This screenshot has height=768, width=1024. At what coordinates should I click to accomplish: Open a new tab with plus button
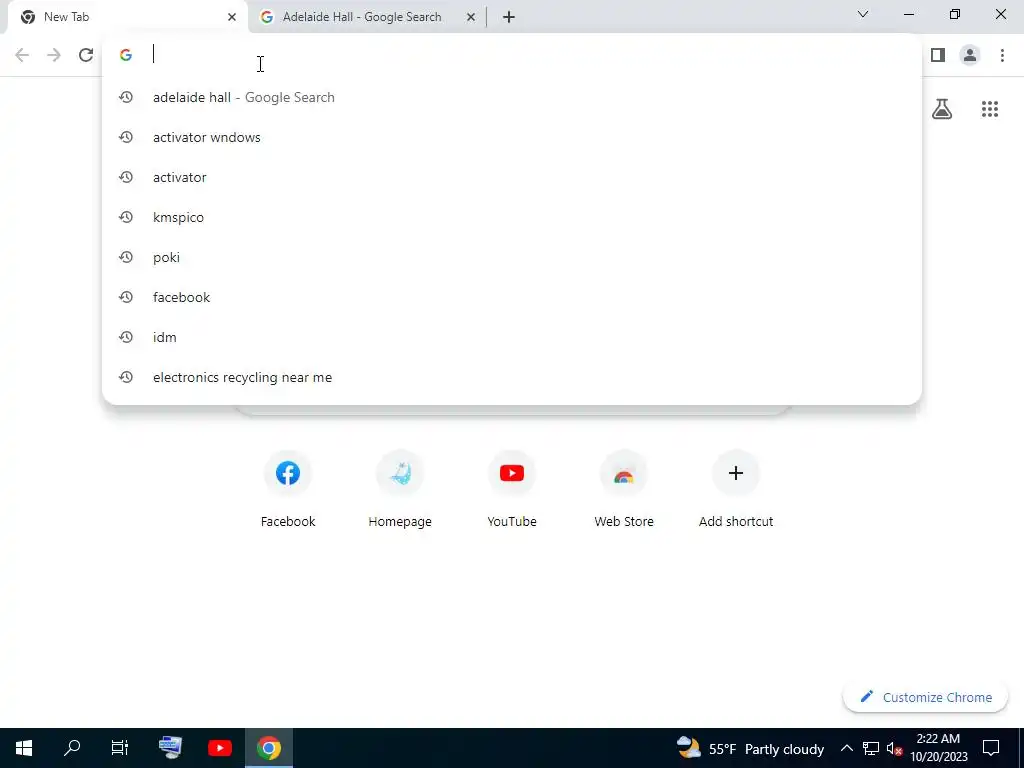click(509, 17)
